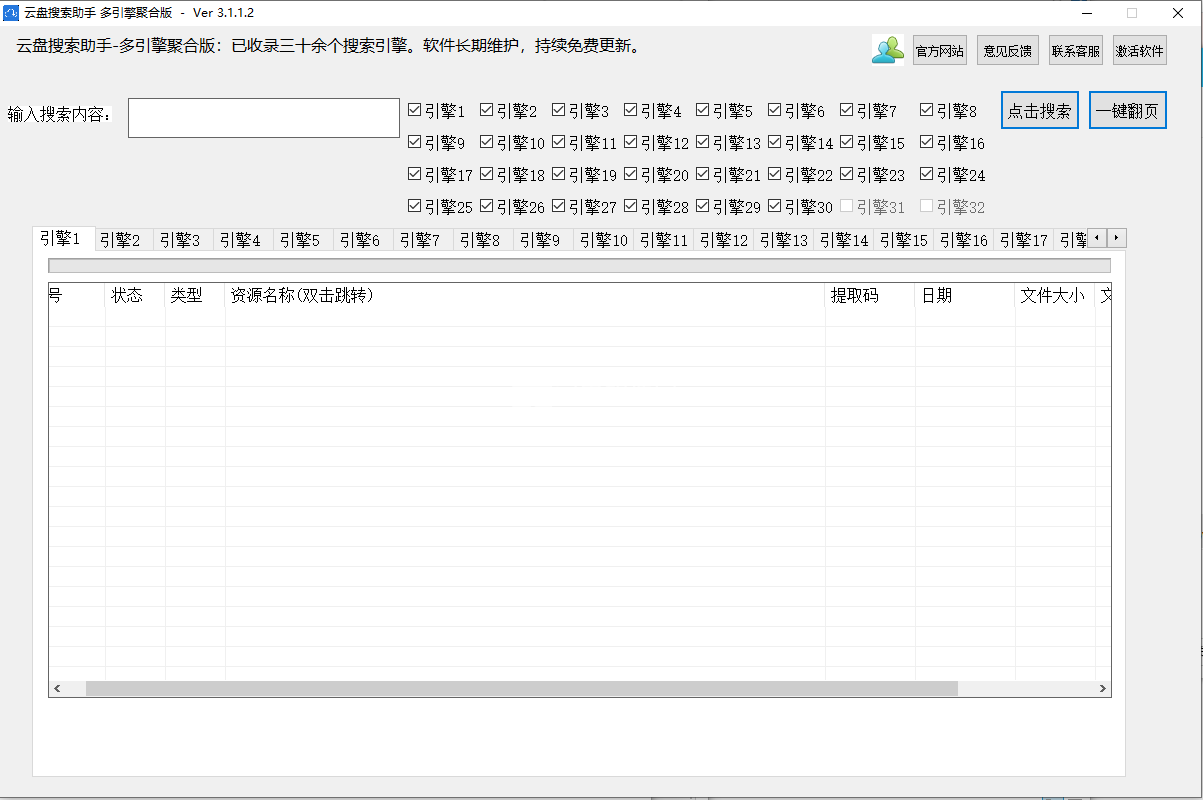Toggle the 引擎5 checkbox
This screenshot has height=800, width=1203.
point(703,110)
